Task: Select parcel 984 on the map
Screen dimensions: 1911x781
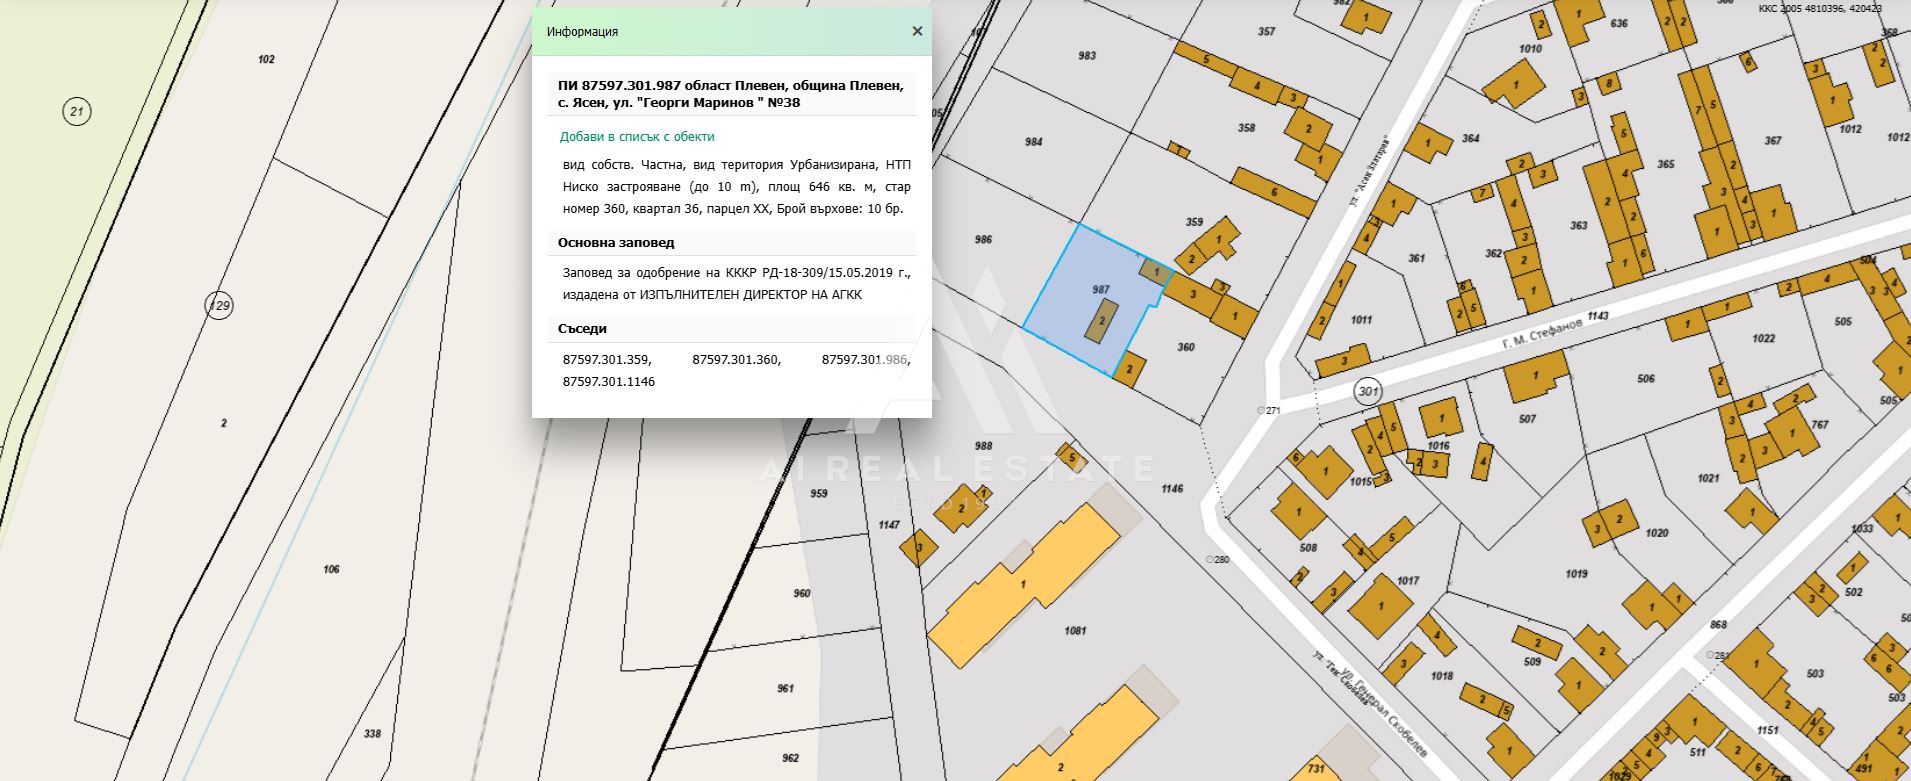Action: (1033, 142)
